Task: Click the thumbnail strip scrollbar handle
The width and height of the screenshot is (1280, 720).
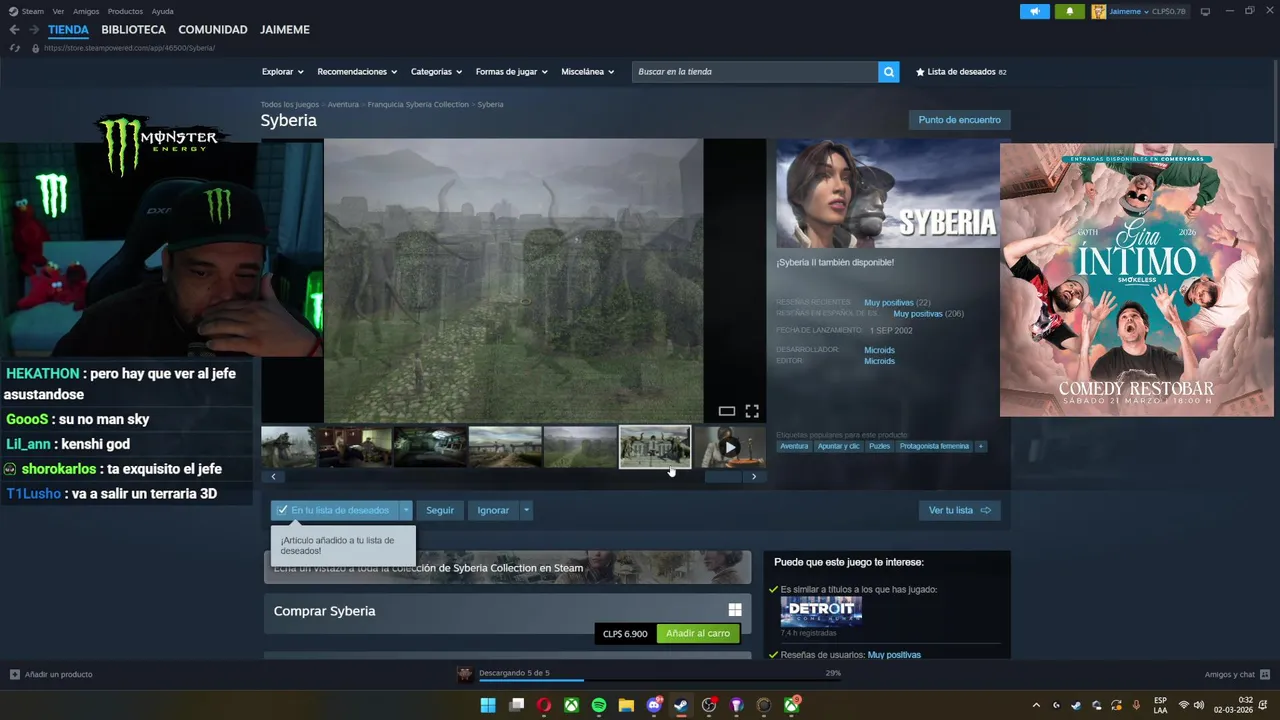Action: pos(725,477)
